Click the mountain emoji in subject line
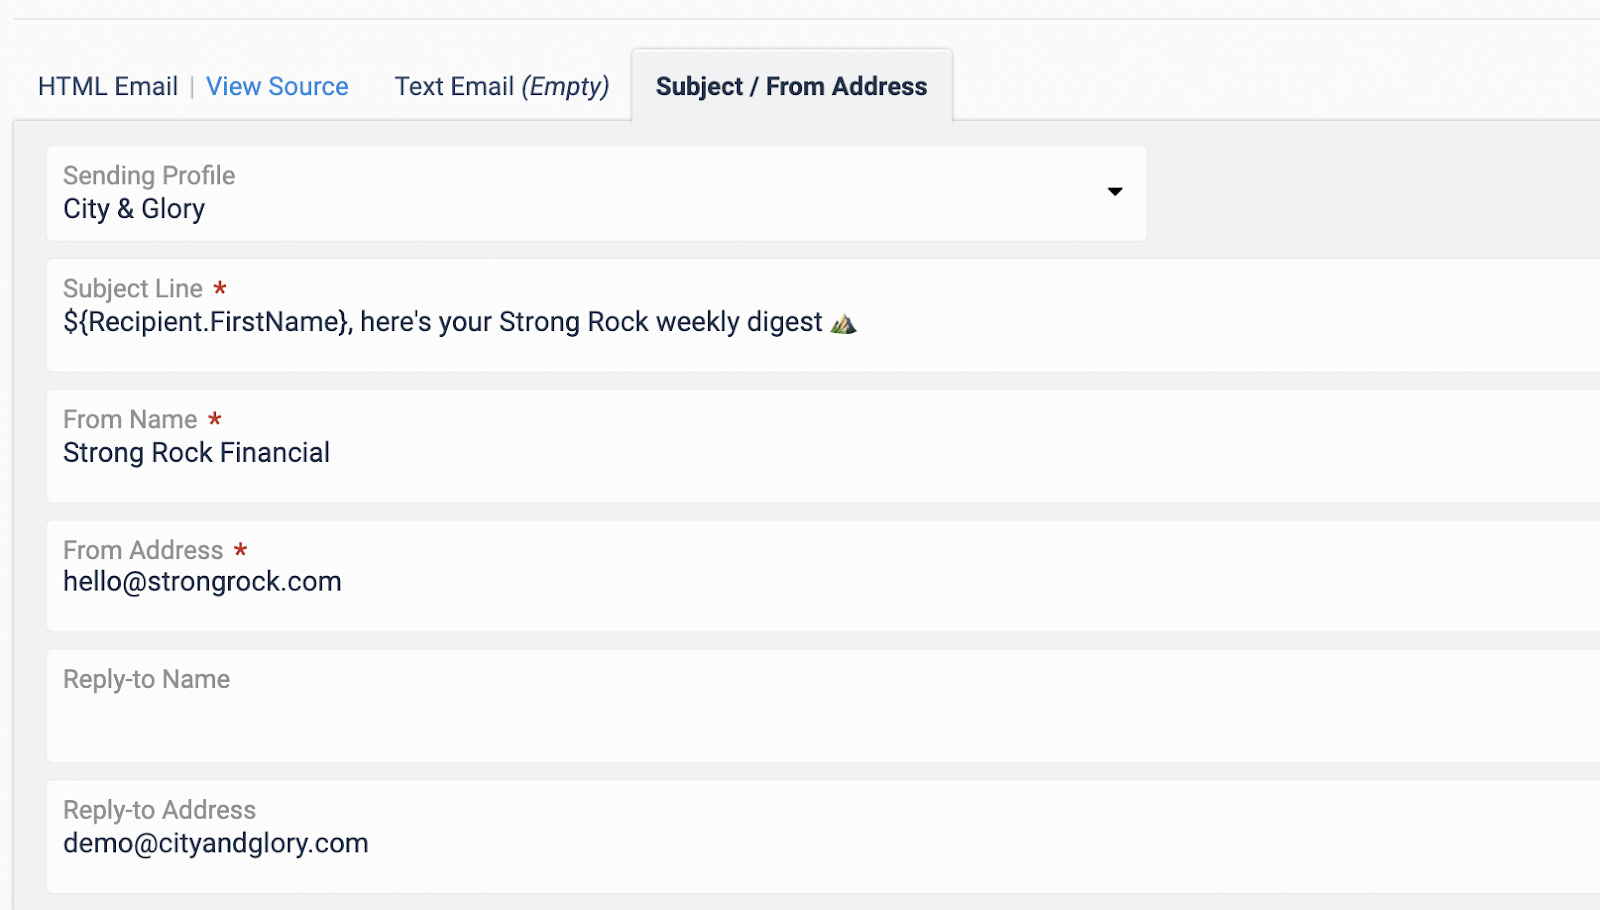 coord(844,323)
